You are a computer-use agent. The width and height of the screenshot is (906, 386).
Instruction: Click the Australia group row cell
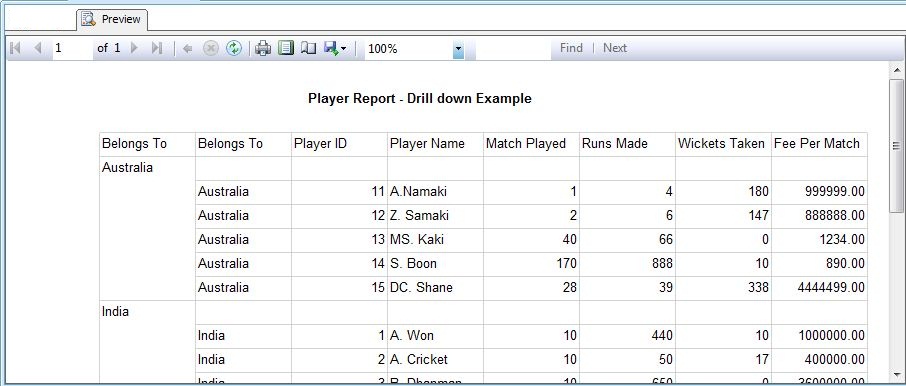coord(147,168)
